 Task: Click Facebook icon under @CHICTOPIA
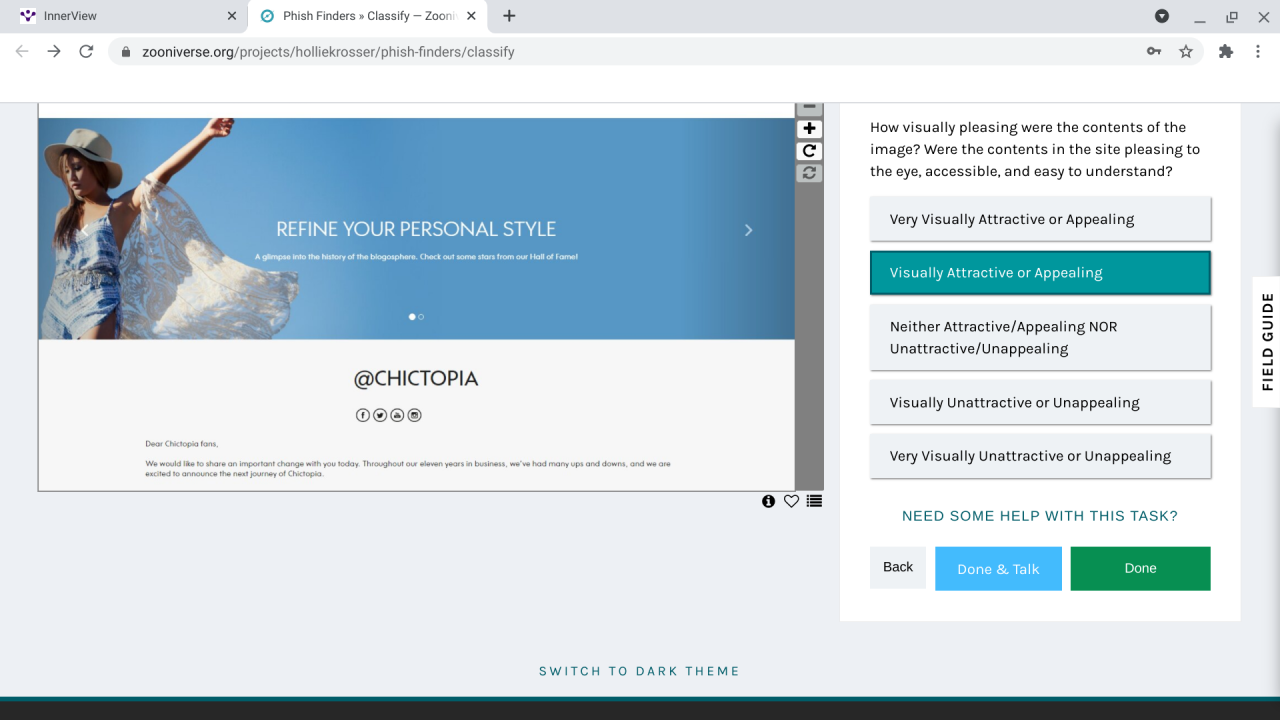[x=363, y=415]
